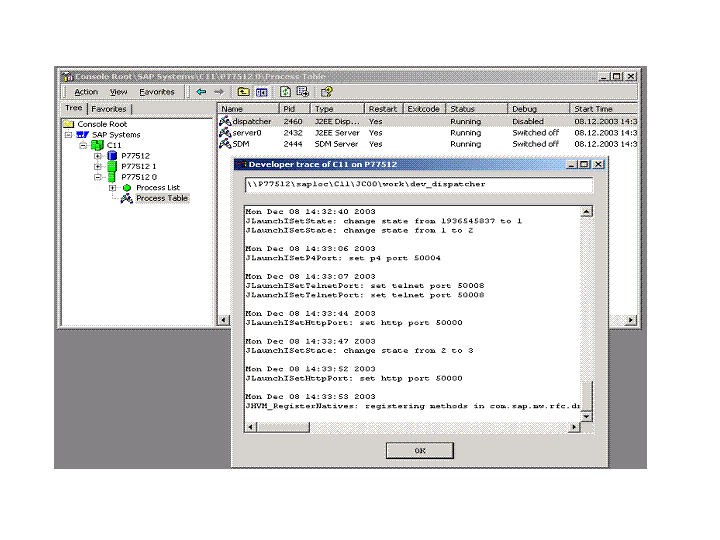Viewport: 720px width, 540px height.
Task: Select the dispatcher process row name
Action: click(252, 121)
